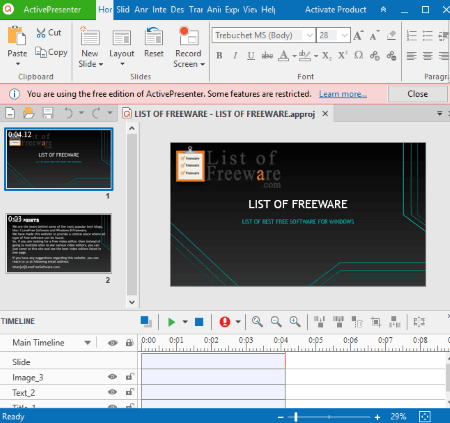Image resolution: width=450 pixels, height=423 pixels.
Task: Open the ActivePresenter application menu
Action: (48, 10)
